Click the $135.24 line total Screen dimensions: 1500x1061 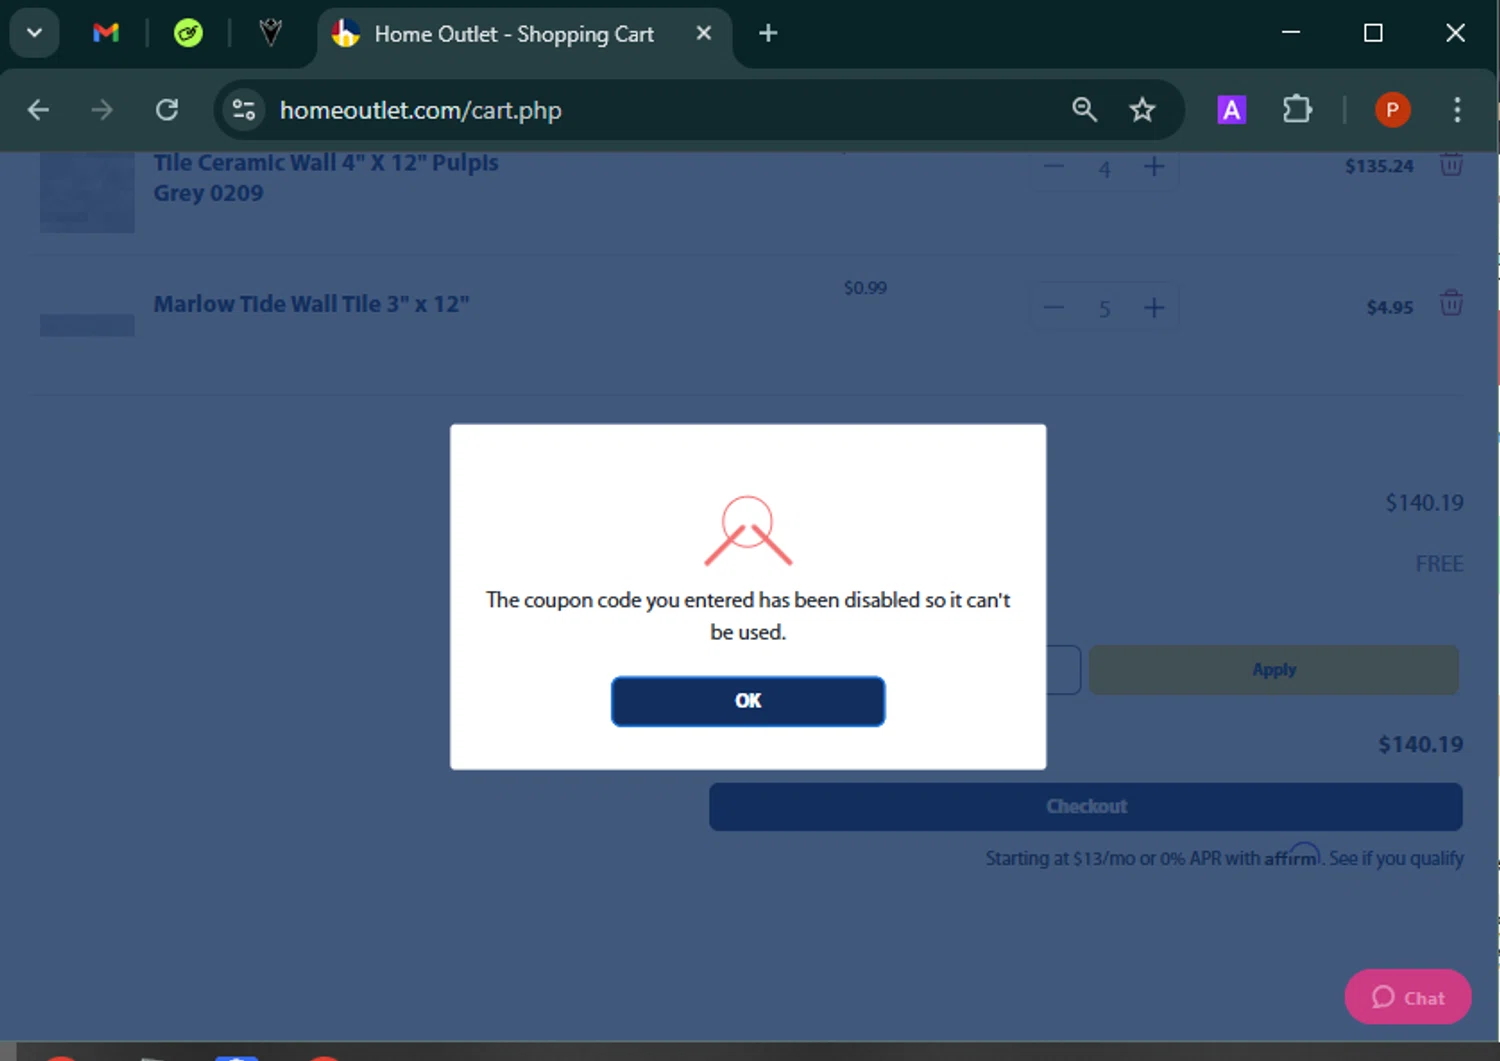pyautogui.click(x=1379, y=166)
